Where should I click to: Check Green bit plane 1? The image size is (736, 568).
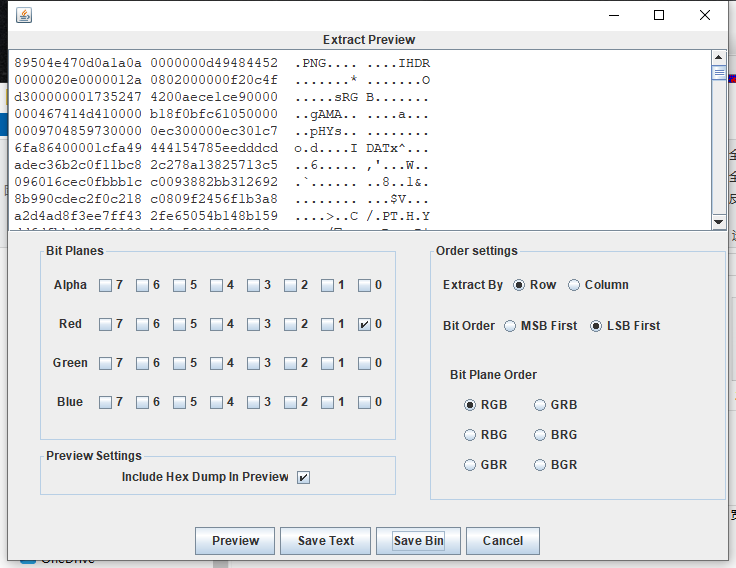[x=327, y=363]
